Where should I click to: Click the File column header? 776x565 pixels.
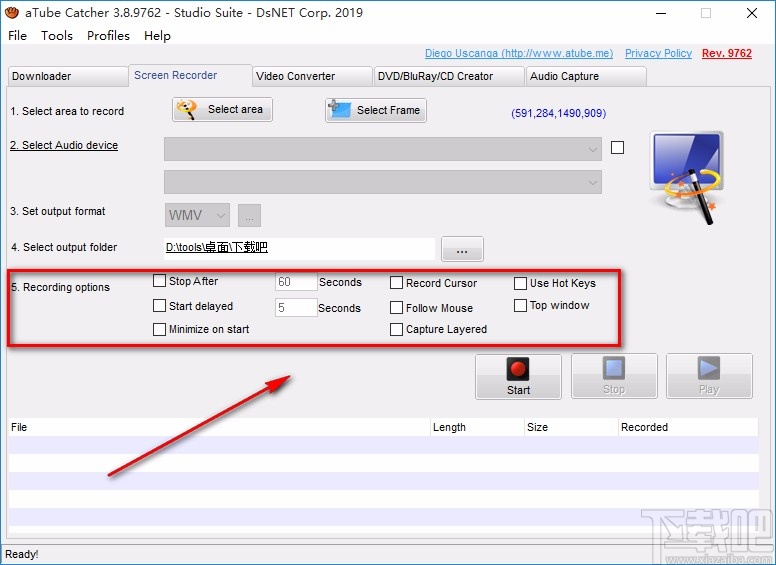219,427
